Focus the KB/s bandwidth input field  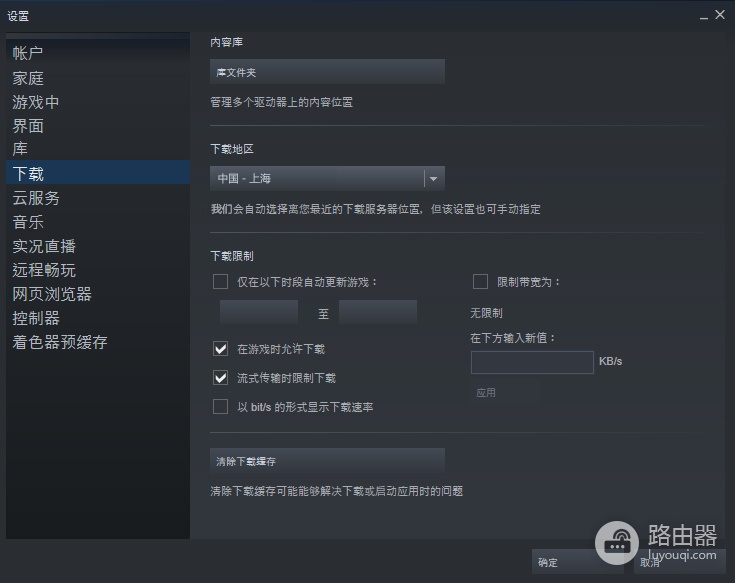point(532,362)
